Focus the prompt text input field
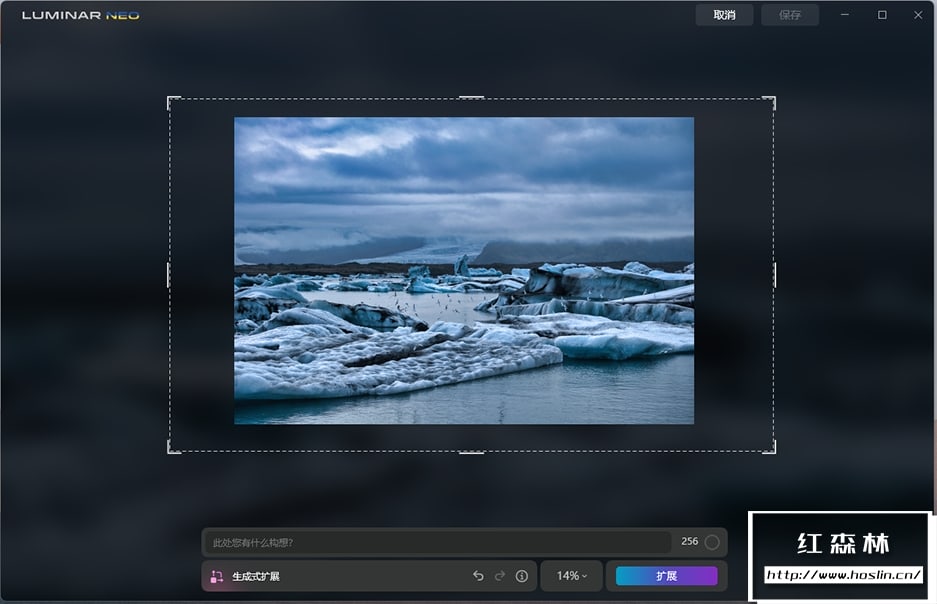The image size is (937, 604). 439,542
